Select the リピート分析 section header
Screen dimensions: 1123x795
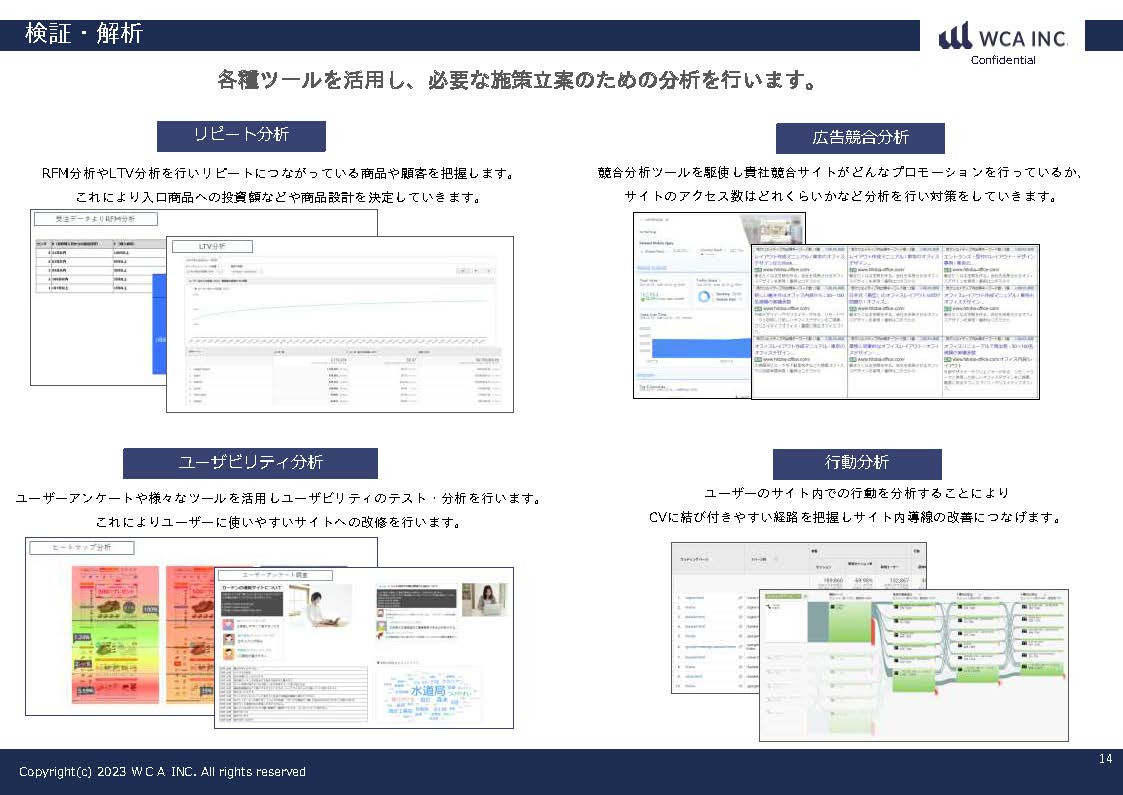pyautogui.click(x=240, y=136)
